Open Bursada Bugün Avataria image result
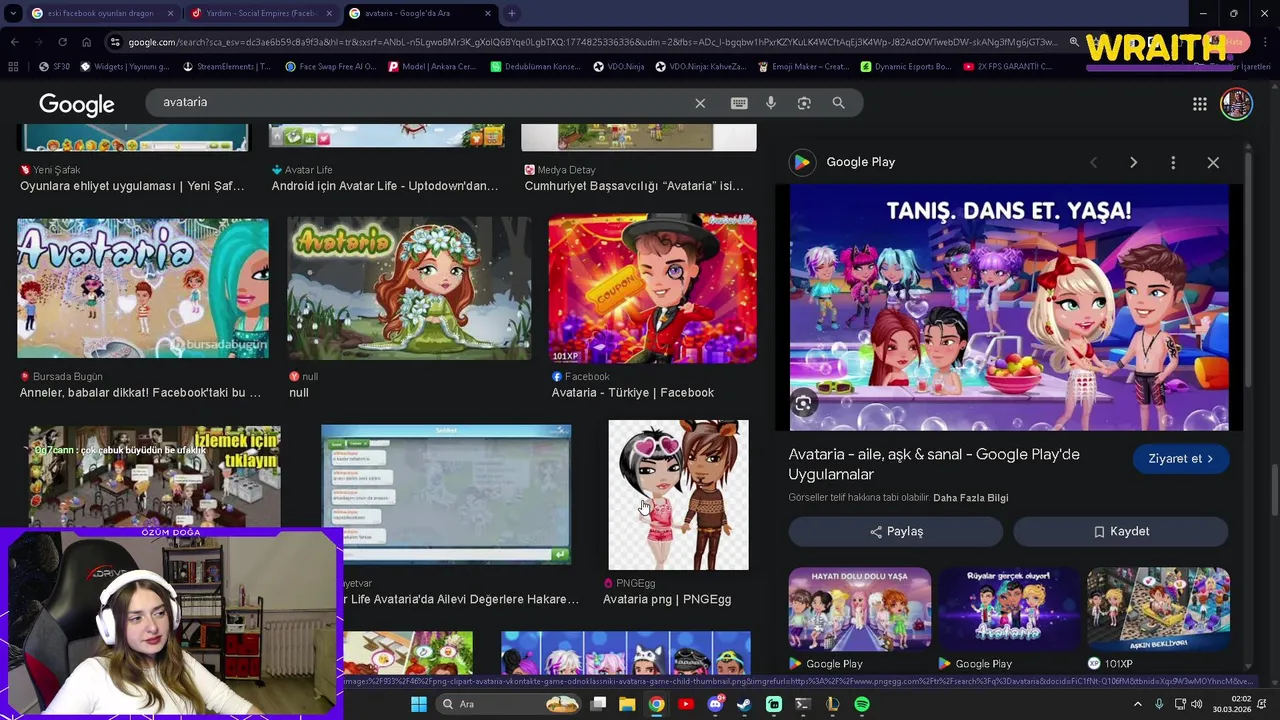This screenshot has height=720, width=1280. [143, 288]
